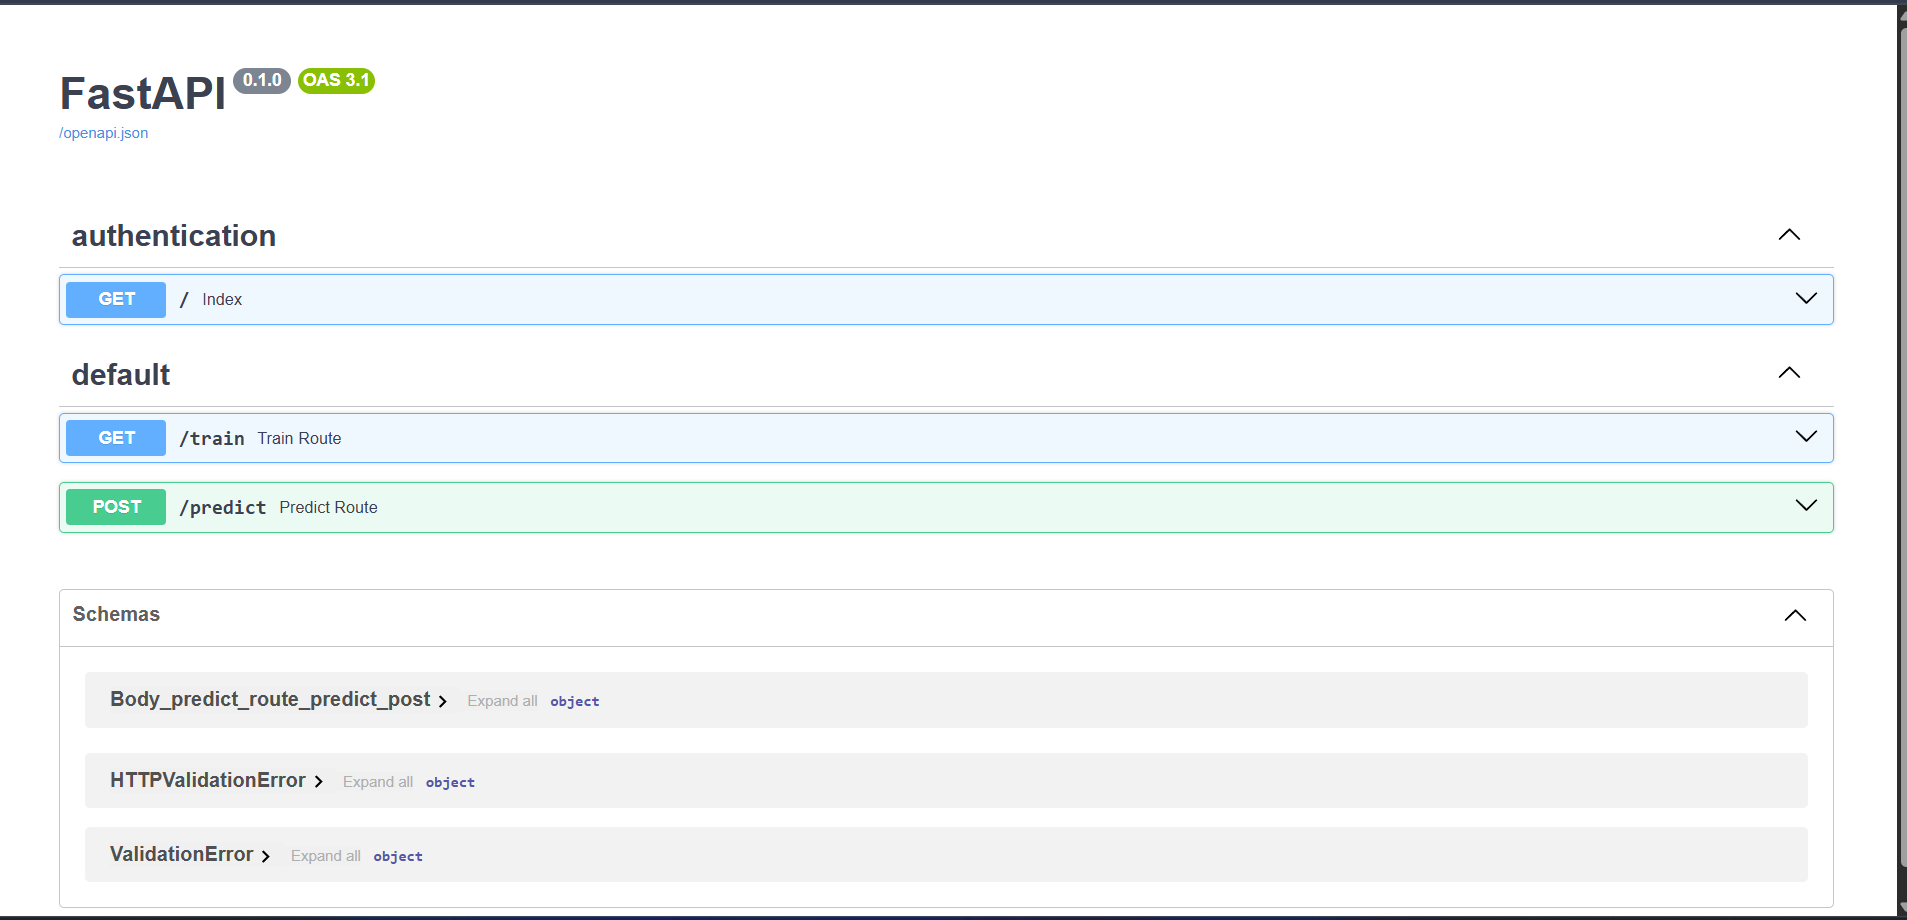The image size is (1907, 920).
Task: Click the Schemas section title
Action: coord(116,614)
